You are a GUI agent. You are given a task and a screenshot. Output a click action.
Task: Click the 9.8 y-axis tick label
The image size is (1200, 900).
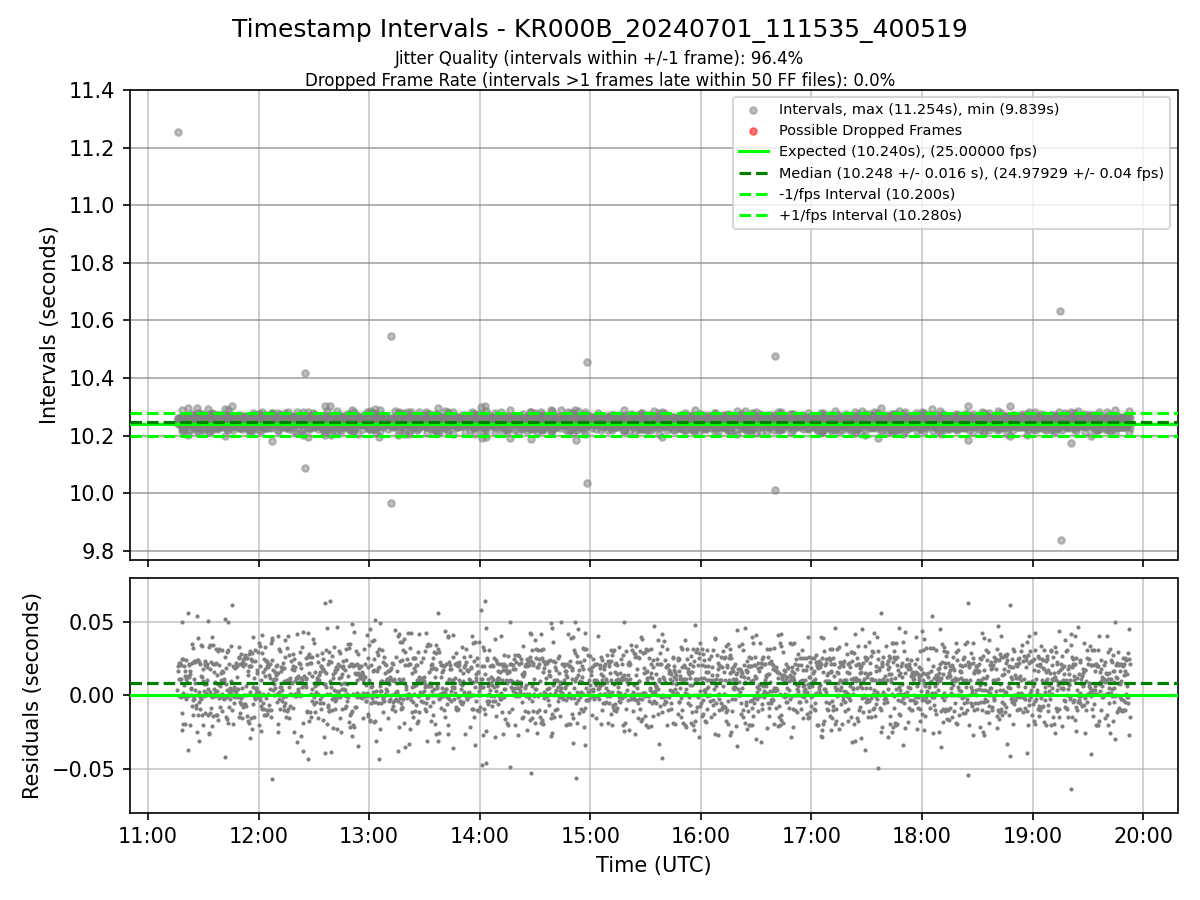tap(99, 551)
